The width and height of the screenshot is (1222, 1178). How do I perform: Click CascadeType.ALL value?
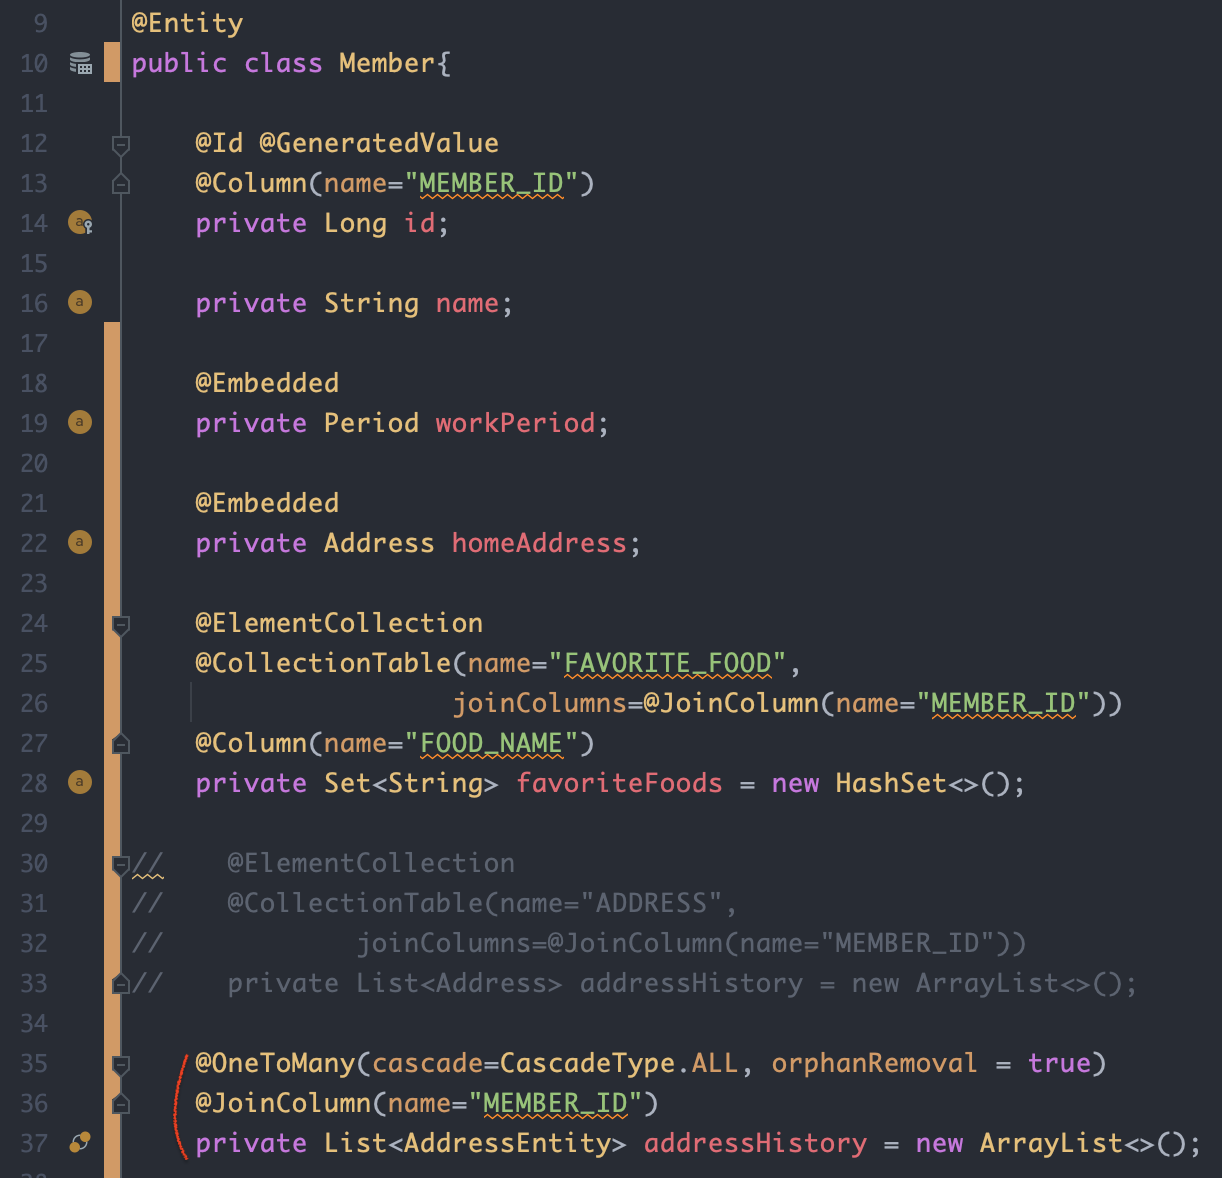click(619, 1063)
